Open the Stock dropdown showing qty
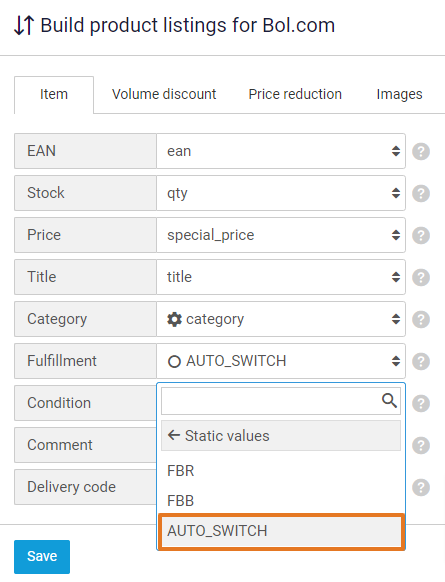445x582 pixels. 281,193
